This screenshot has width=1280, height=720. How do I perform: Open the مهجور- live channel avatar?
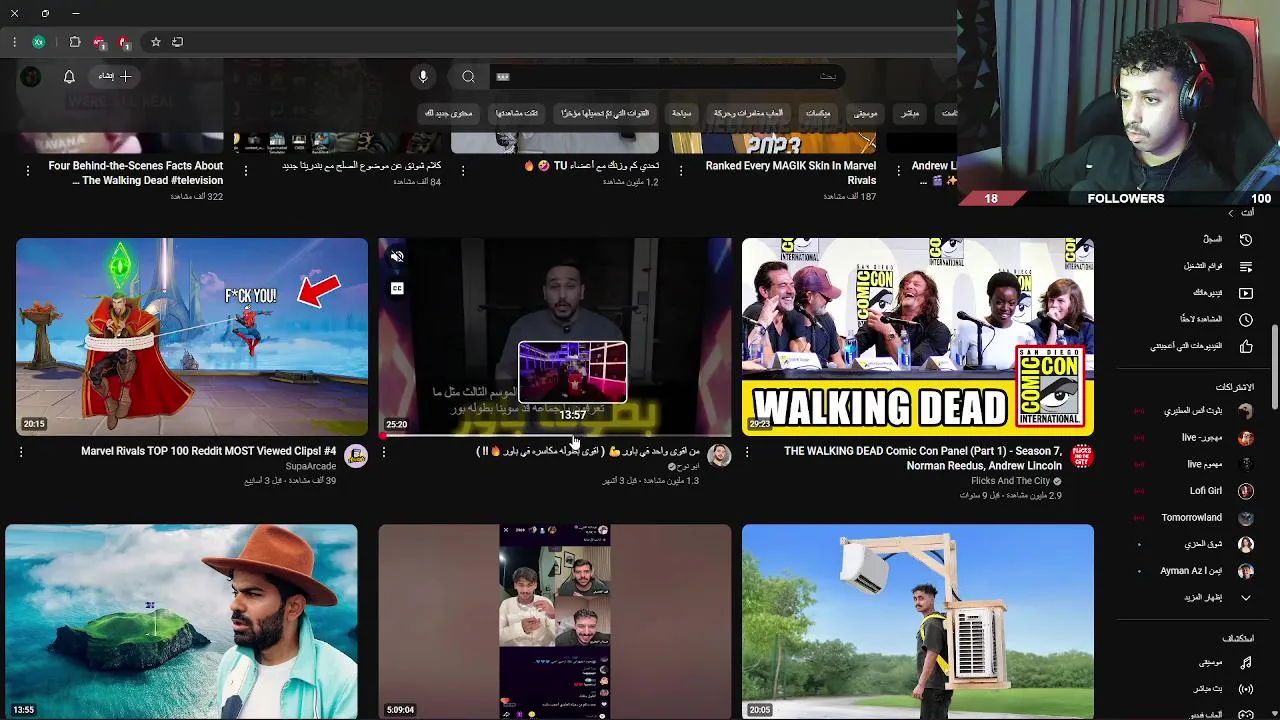coord(1245,438)
